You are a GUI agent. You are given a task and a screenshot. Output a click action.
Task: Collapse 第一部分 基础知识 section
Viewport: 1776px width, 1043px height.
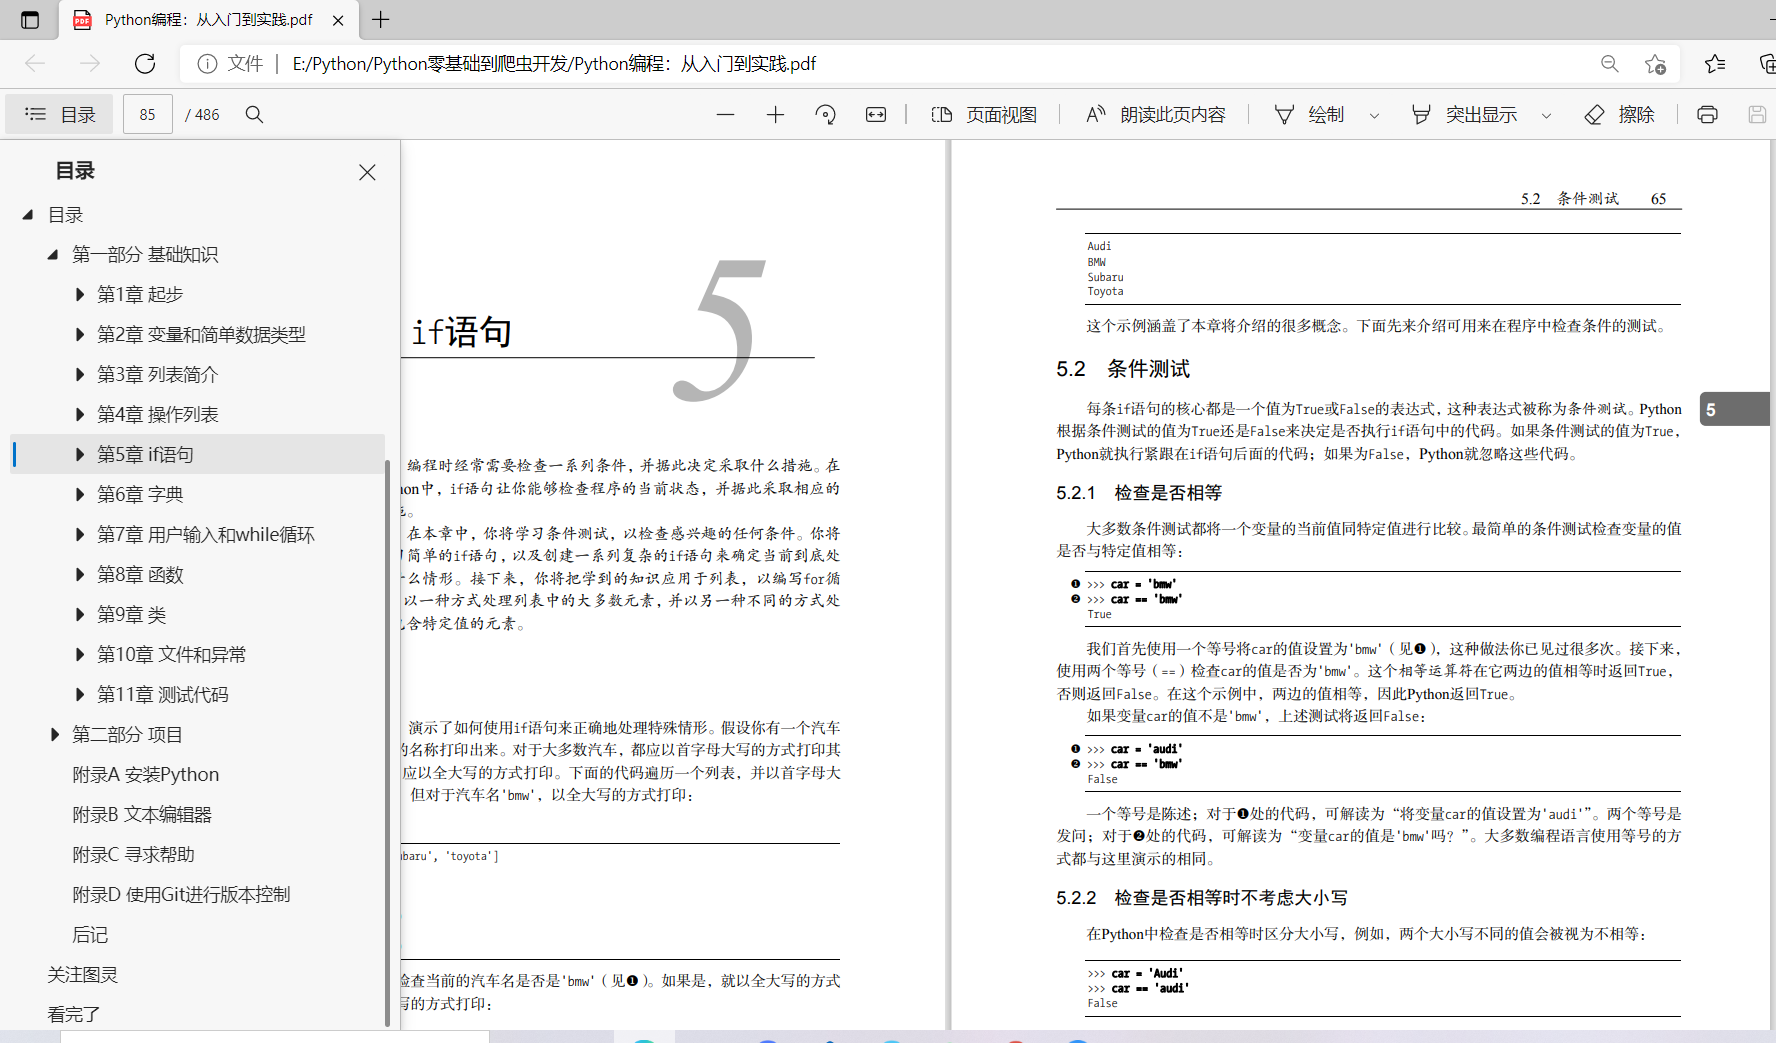tap(53, 254)
